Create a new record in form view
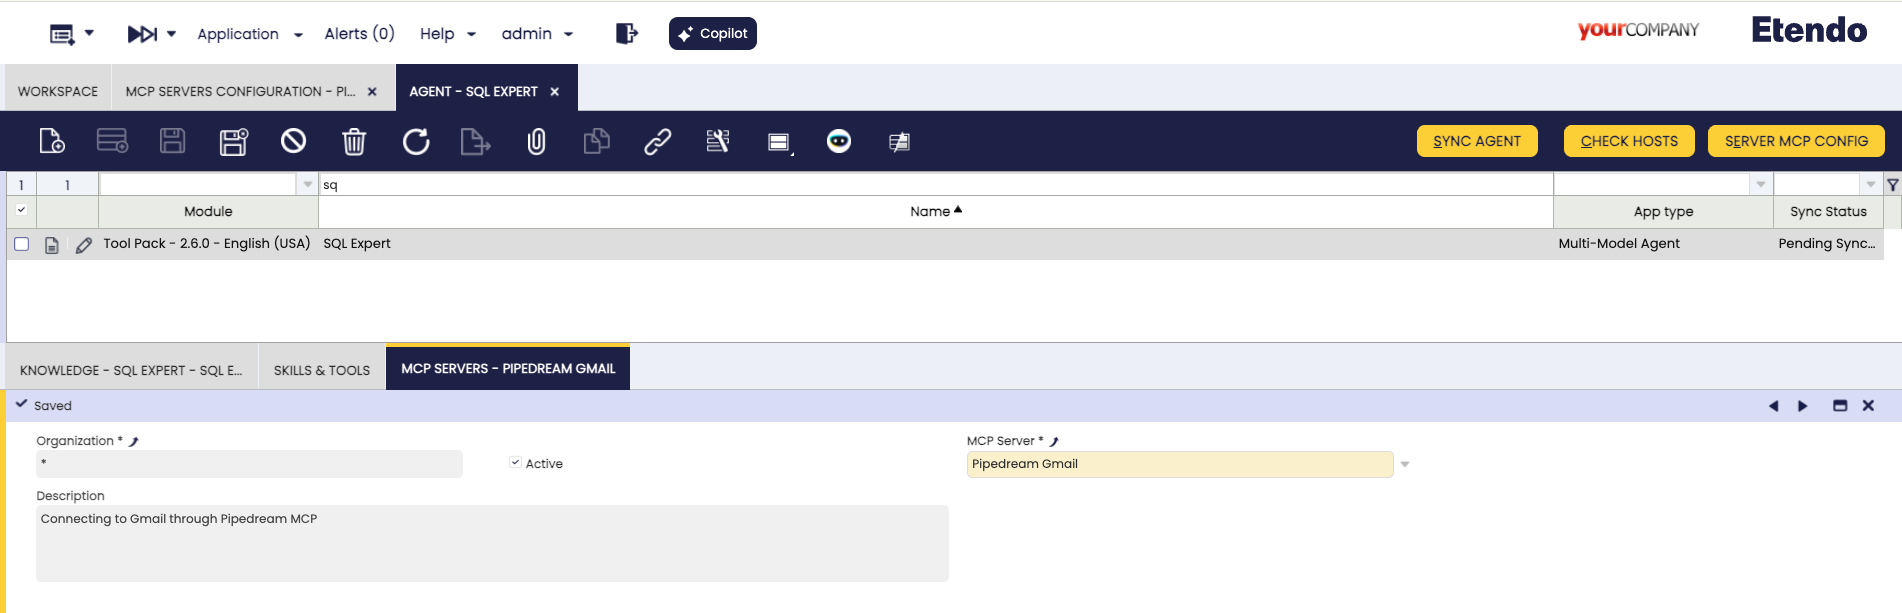This screenshot has width=1902, height=613. tap(52, 142)
